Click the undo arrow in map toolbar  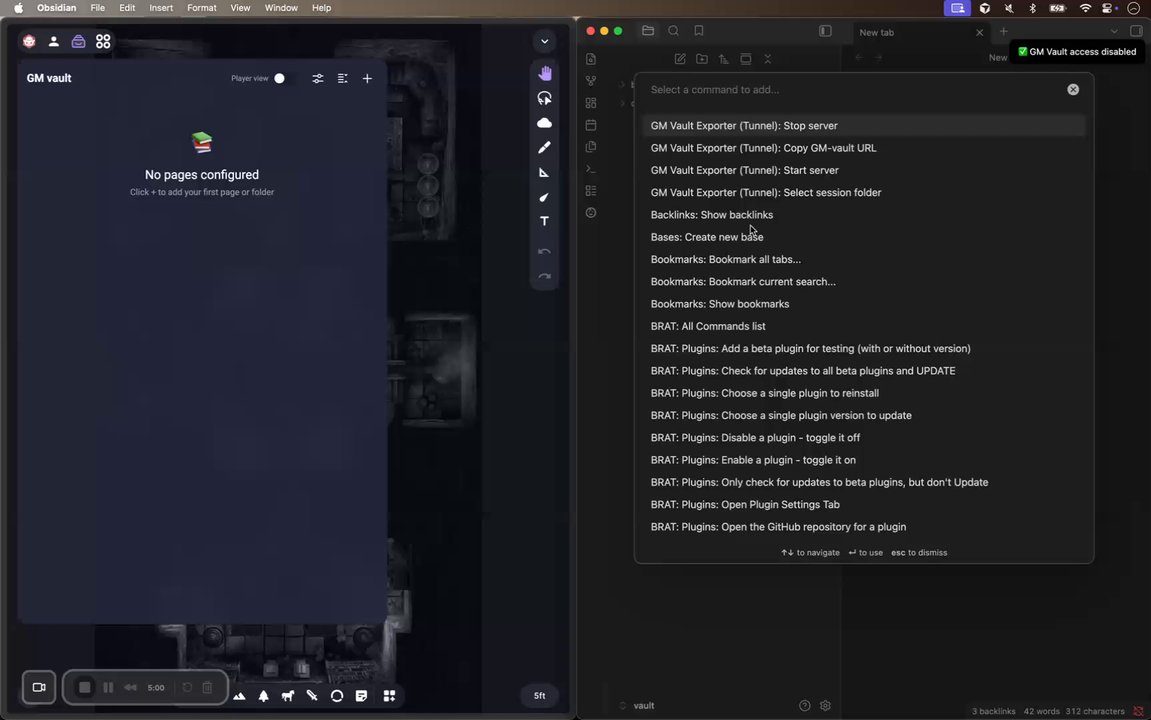point(544,252)
